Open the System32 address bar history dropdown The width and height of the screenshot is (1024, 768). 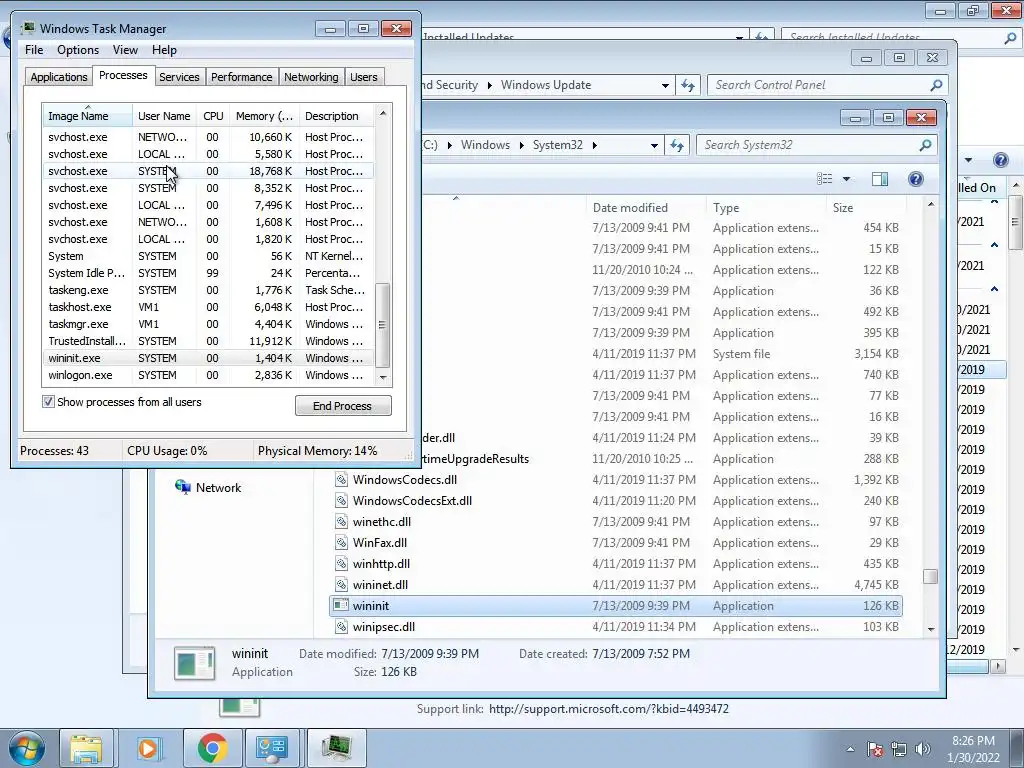[x=654, y=146]
